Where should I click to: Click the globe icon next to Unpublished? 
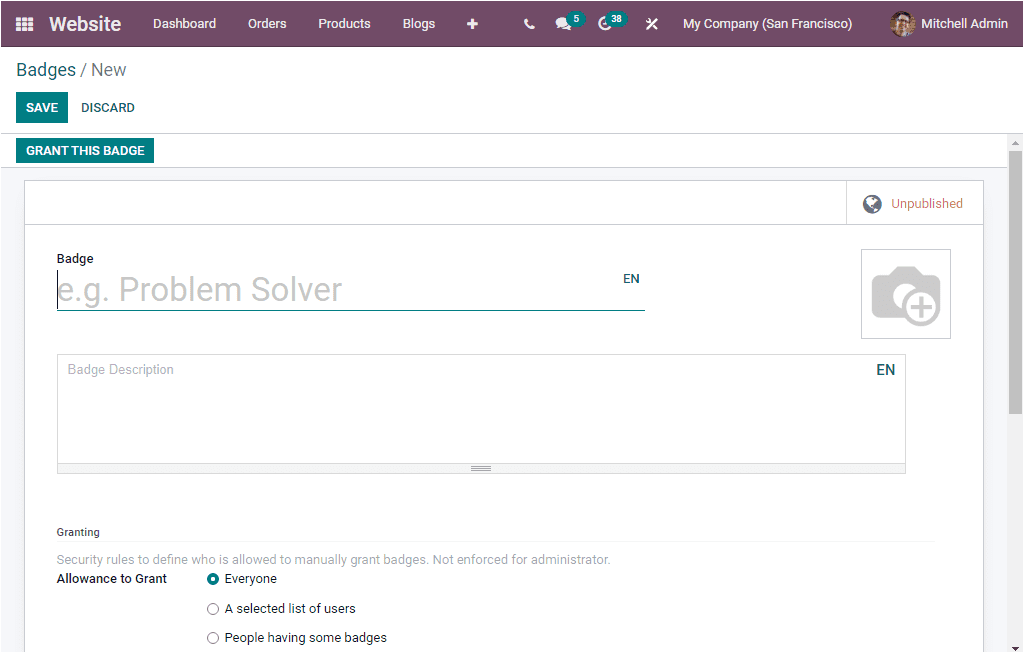pyautogui.click(x=872, y=202)
